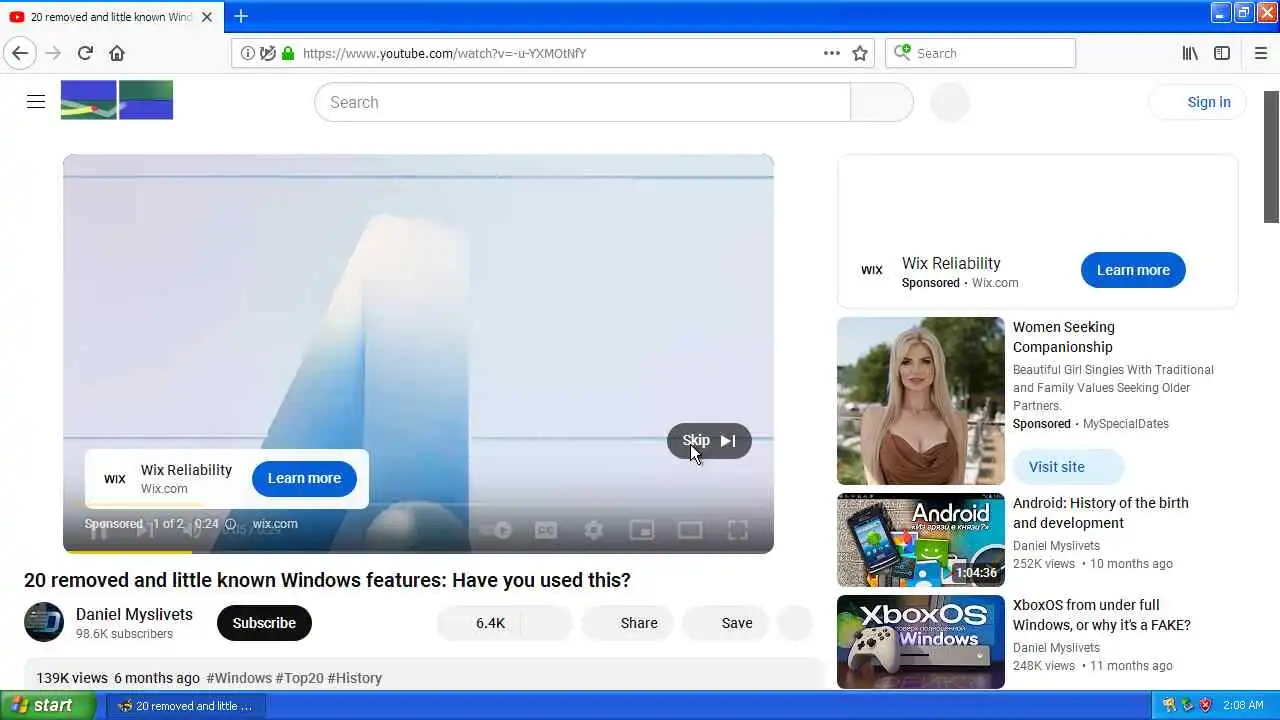Image resolution: width=1280 pixels, height=720 pixels.
Task: Subscribe to Daniel Myslivets
Action: [264, 623]
